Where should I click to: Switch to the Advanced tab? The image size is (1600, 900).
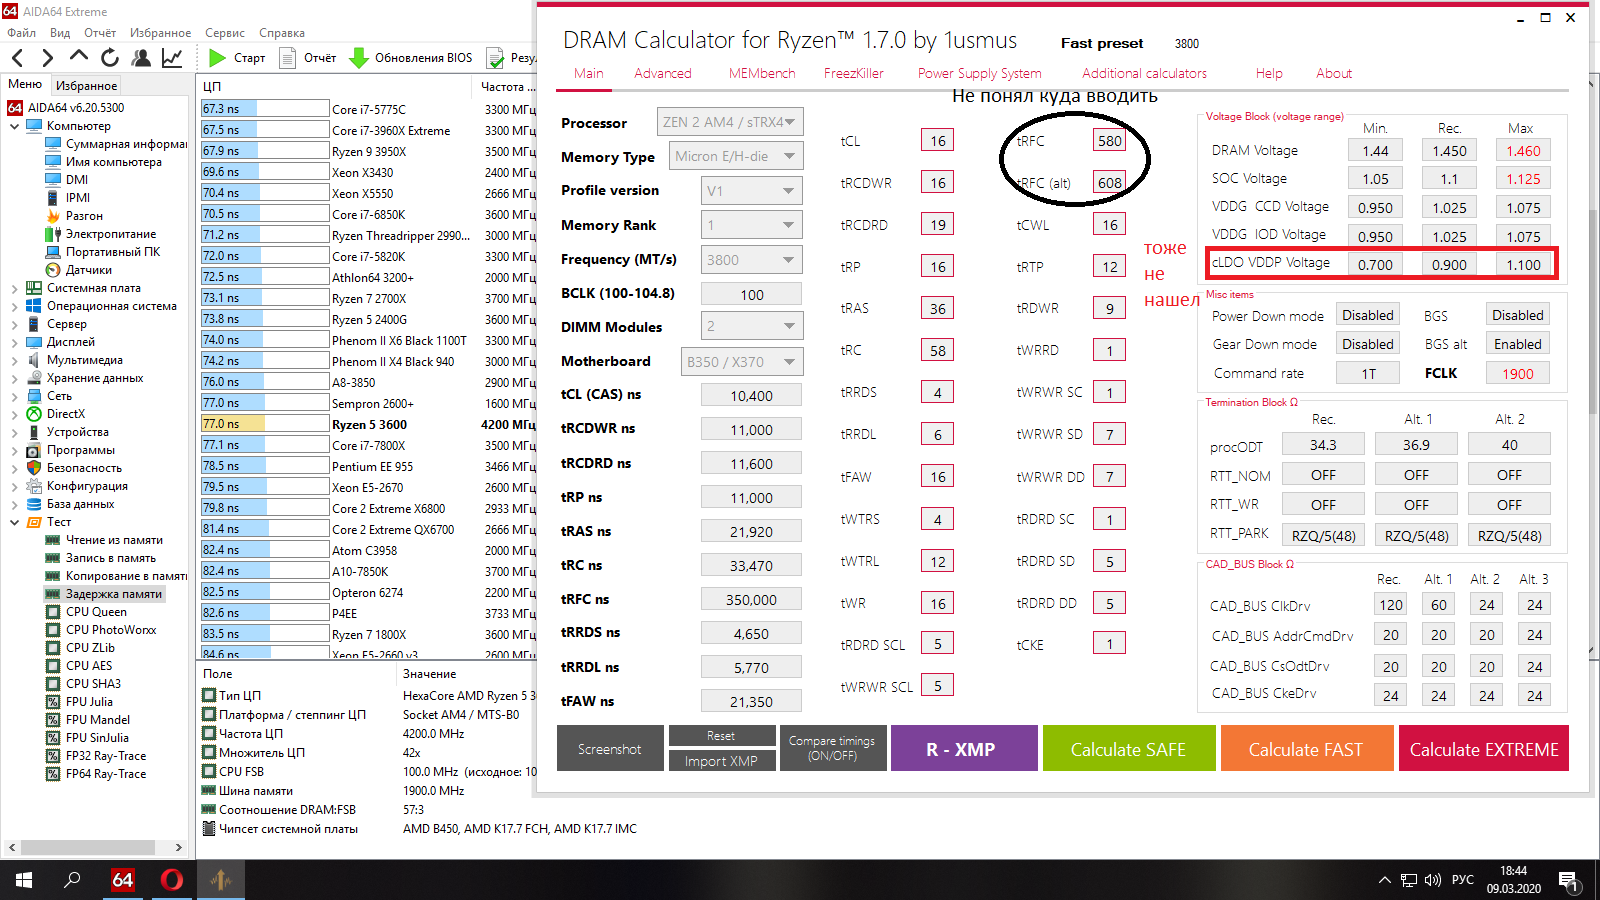[x=663, y=73]
